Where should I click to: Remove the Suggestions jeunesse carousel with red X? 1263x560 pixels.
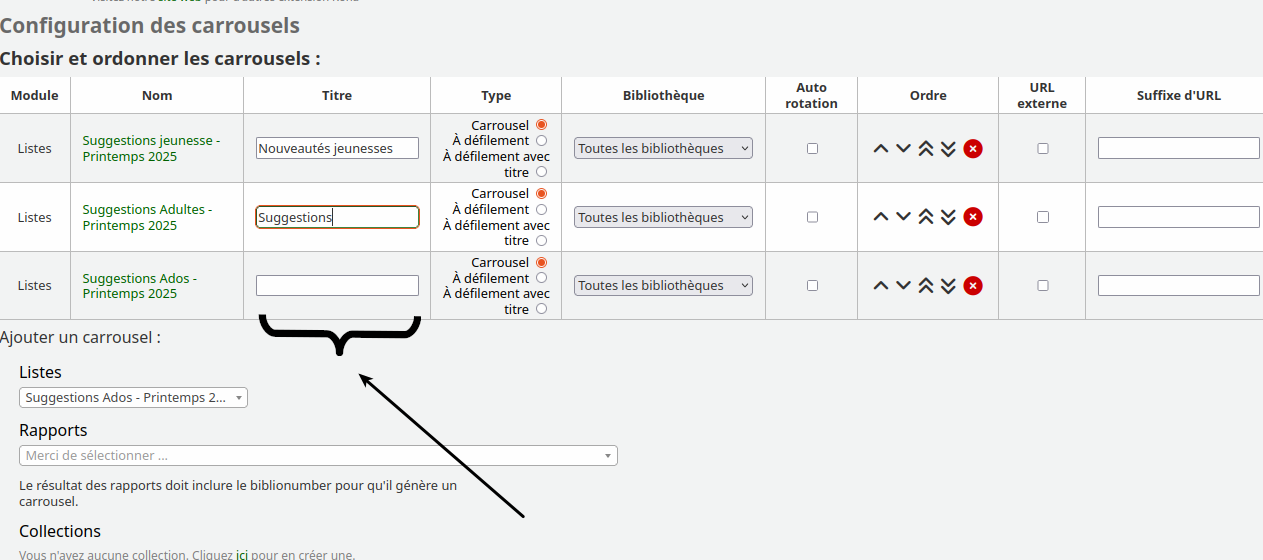click(x=973, y=148)
